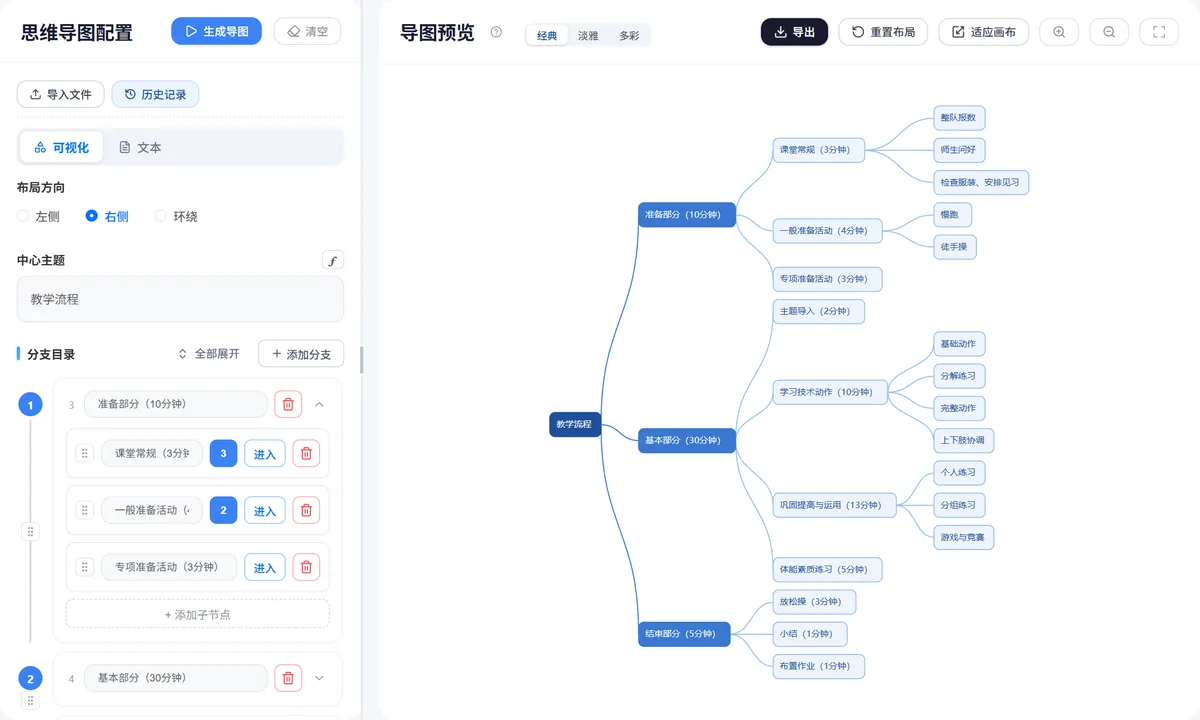Edit the 基本部分（30分钟）branch field
This screenshot has width=1200, height=720.
click(175, 678)
